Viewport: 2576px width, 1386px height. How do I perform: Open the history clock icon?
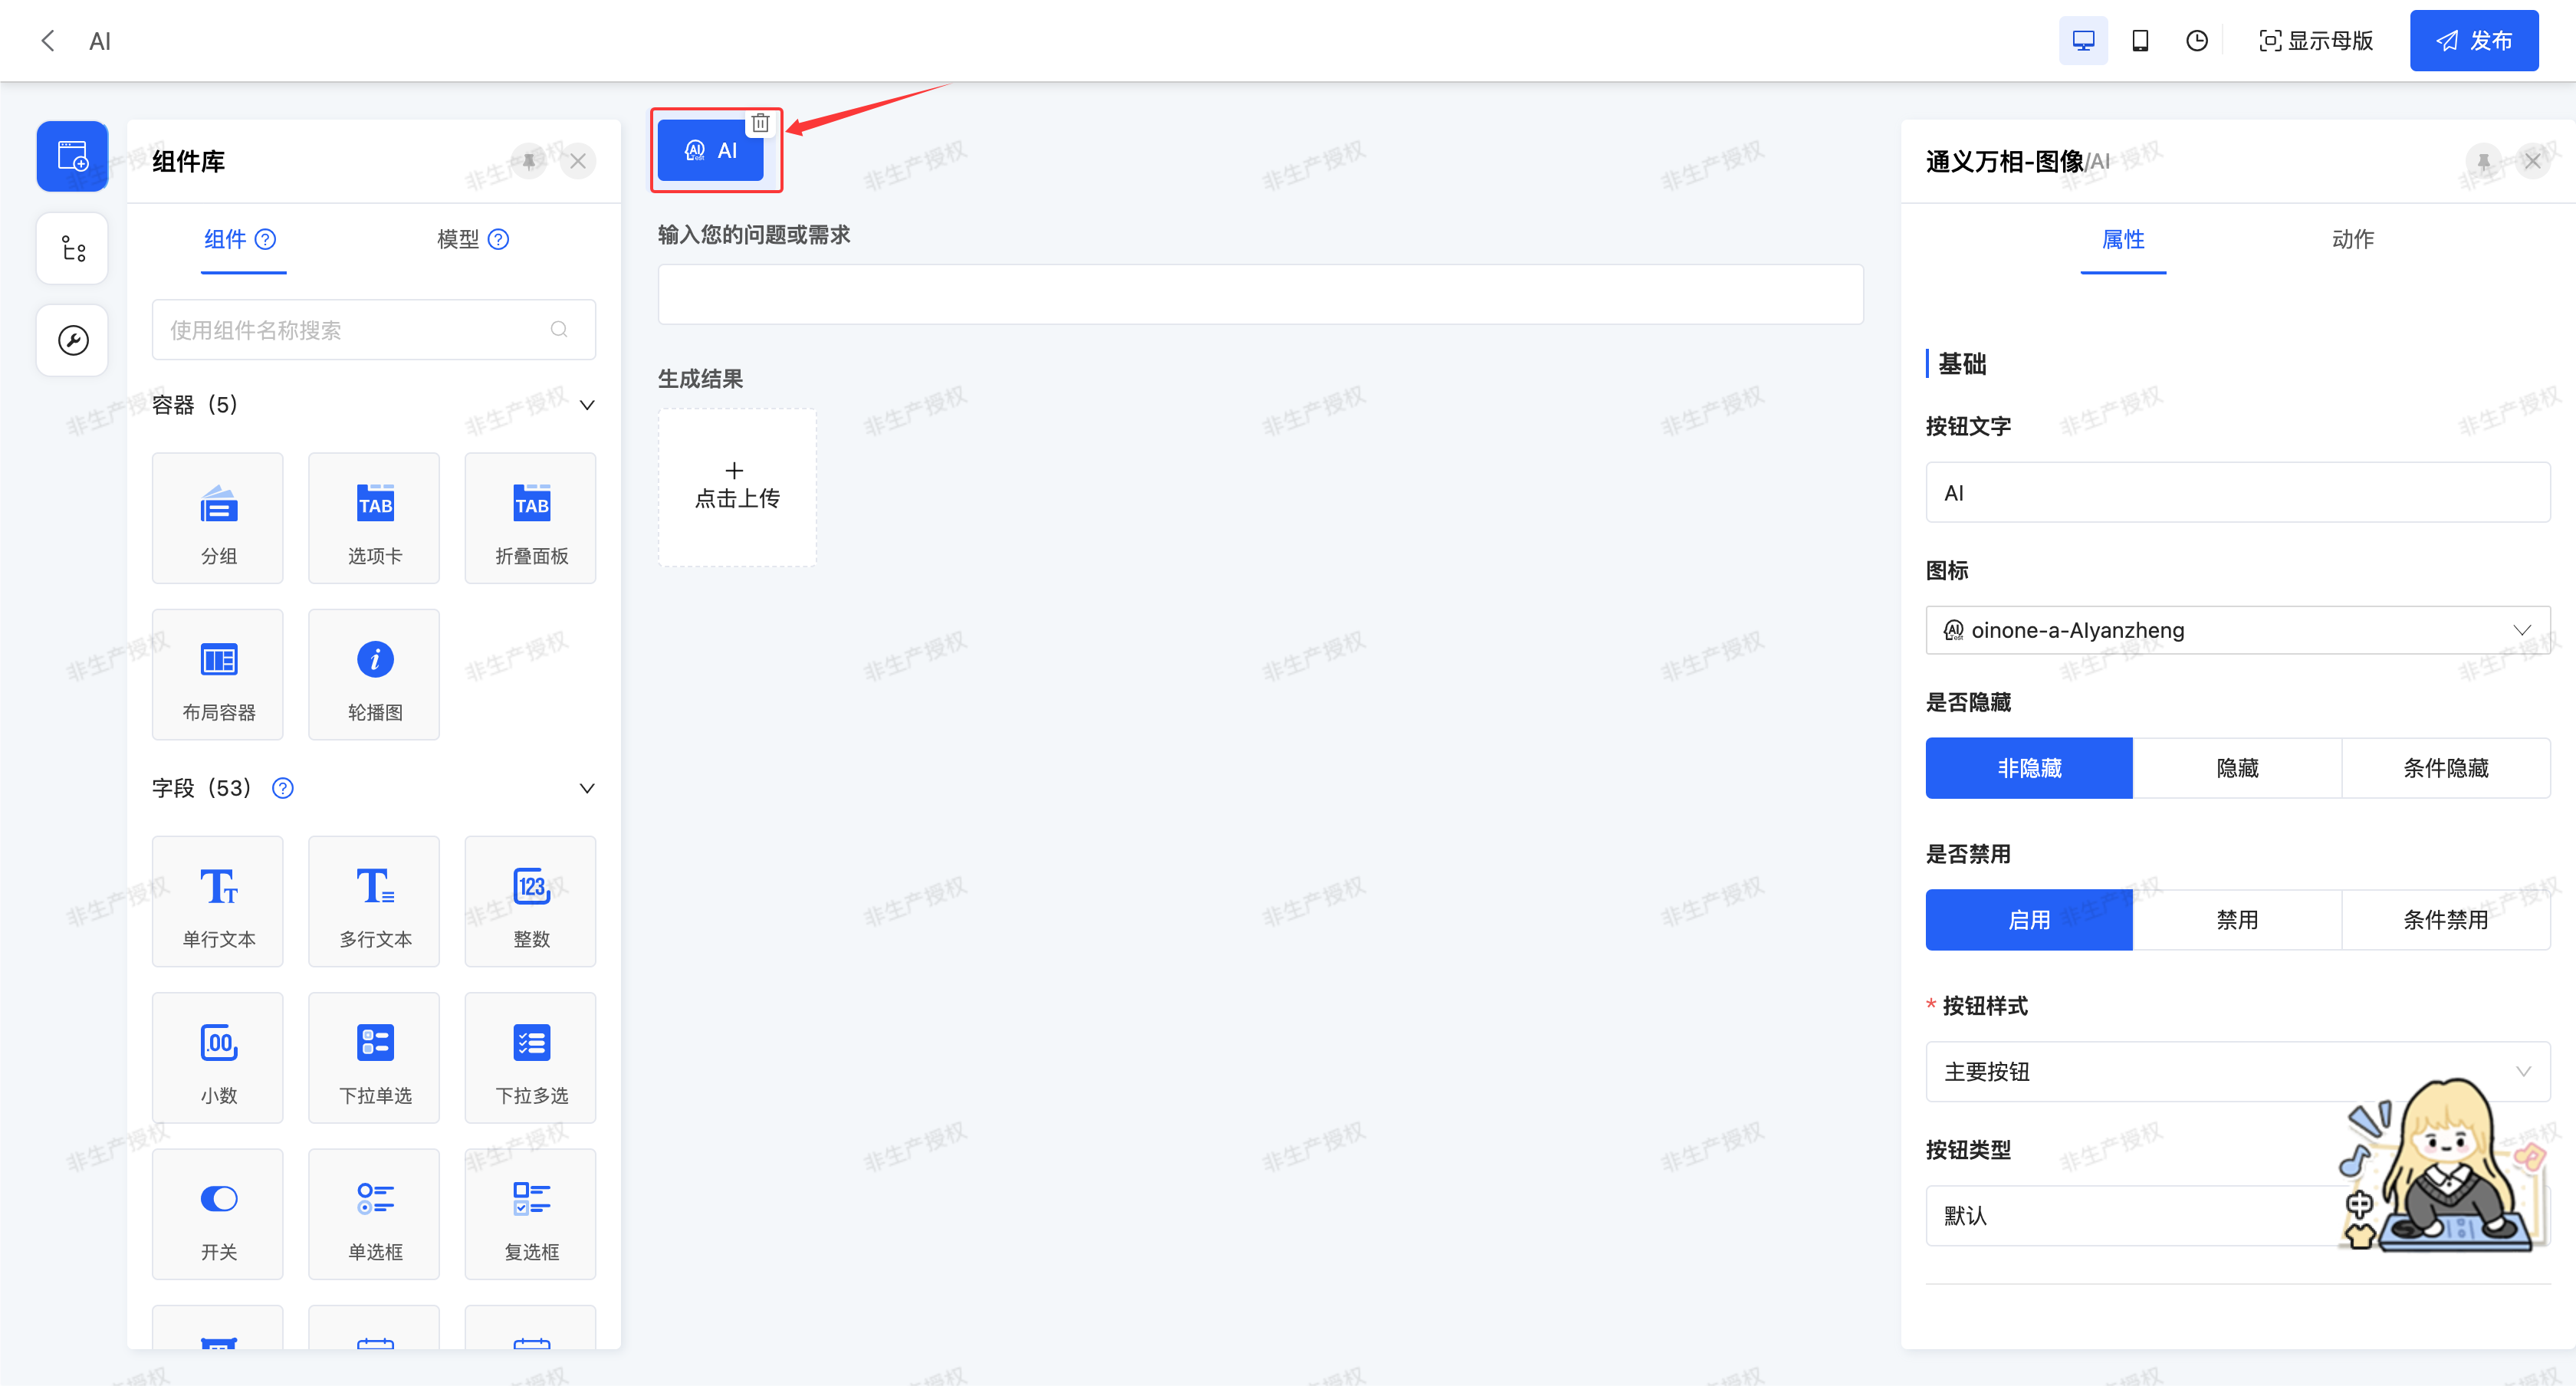2196,41
